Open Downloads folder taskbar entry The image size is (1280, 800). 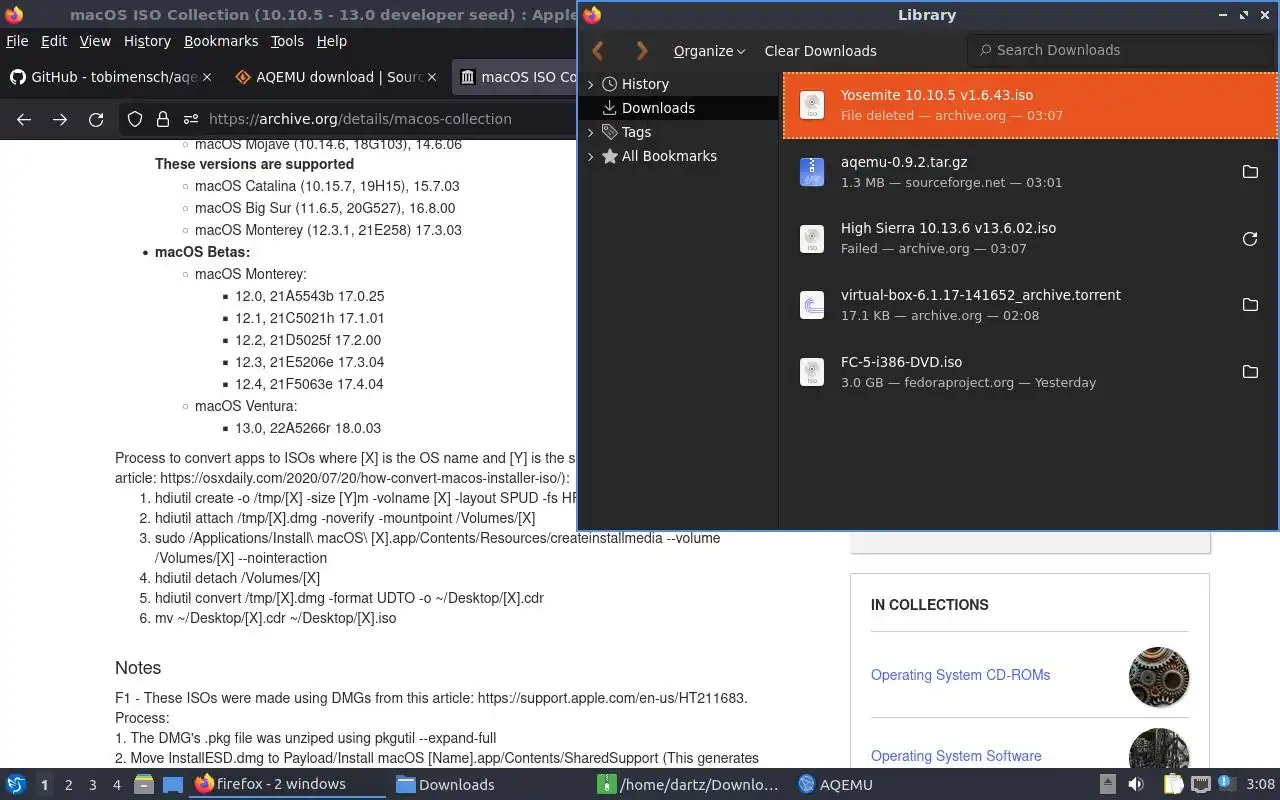click(x=488, y=785)
